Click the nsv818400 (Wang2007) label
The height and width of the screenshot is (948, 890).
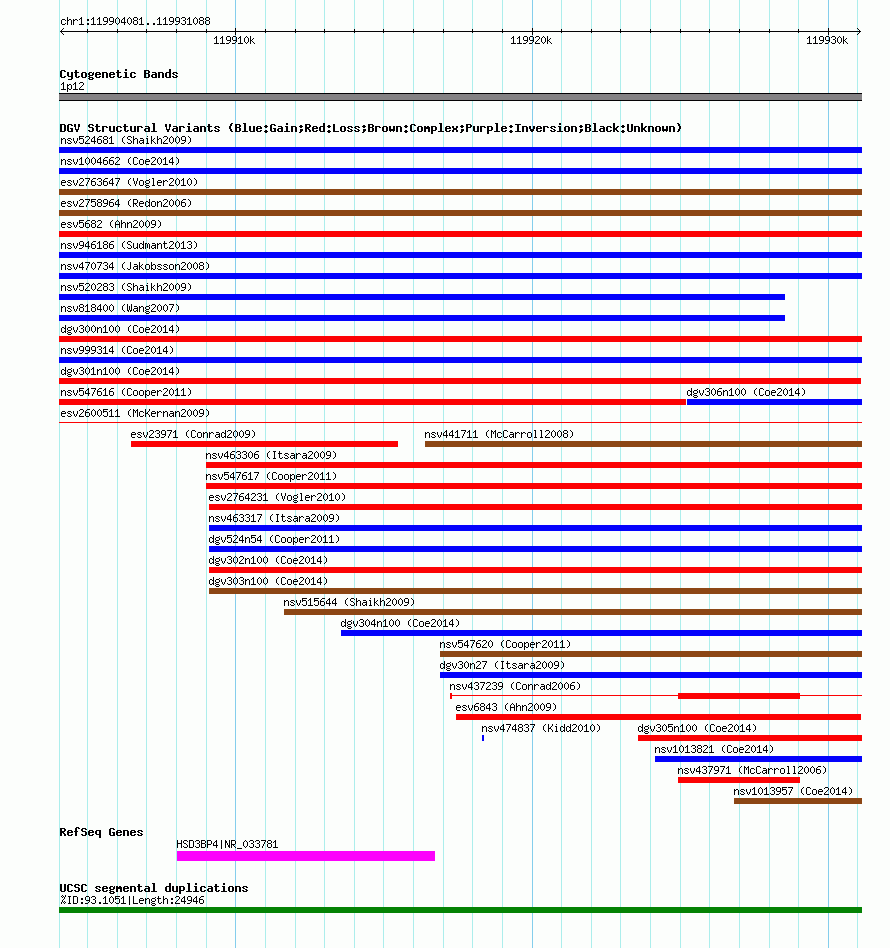(x=120, y=308)
